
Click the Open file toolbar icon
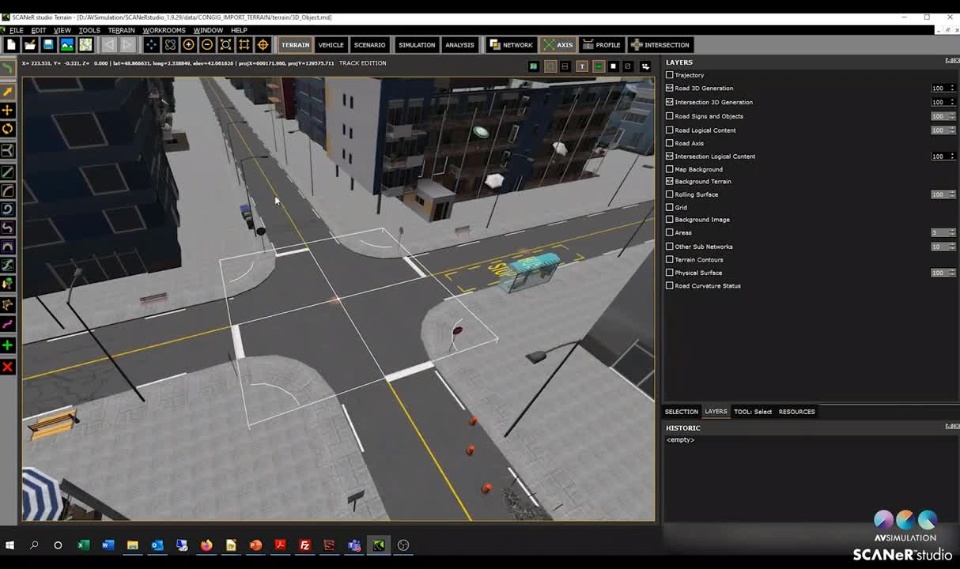(x=29, y=45)
